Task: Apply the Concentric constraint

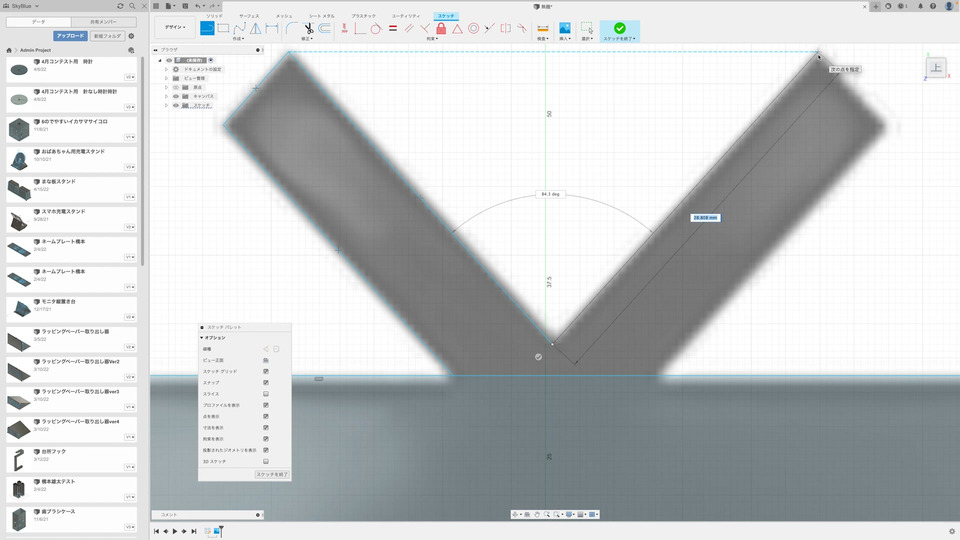Action: pyautogui.click(x=473, y=28)
